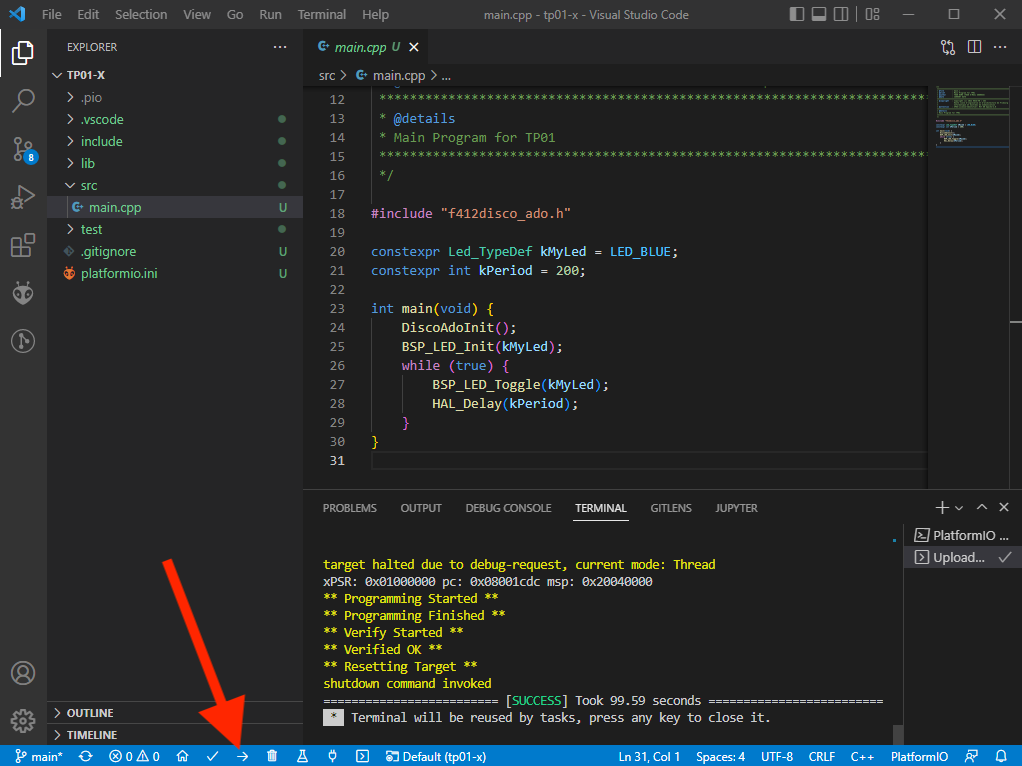
Task: Expand the include folder in Explorer
Action: [x=101, y=141]
